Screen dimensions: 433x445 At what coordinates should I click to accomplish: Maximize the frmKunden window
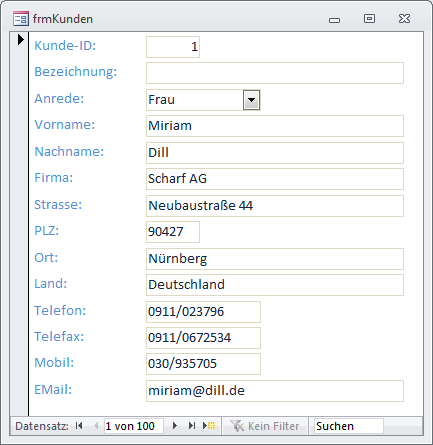point(369,19)
